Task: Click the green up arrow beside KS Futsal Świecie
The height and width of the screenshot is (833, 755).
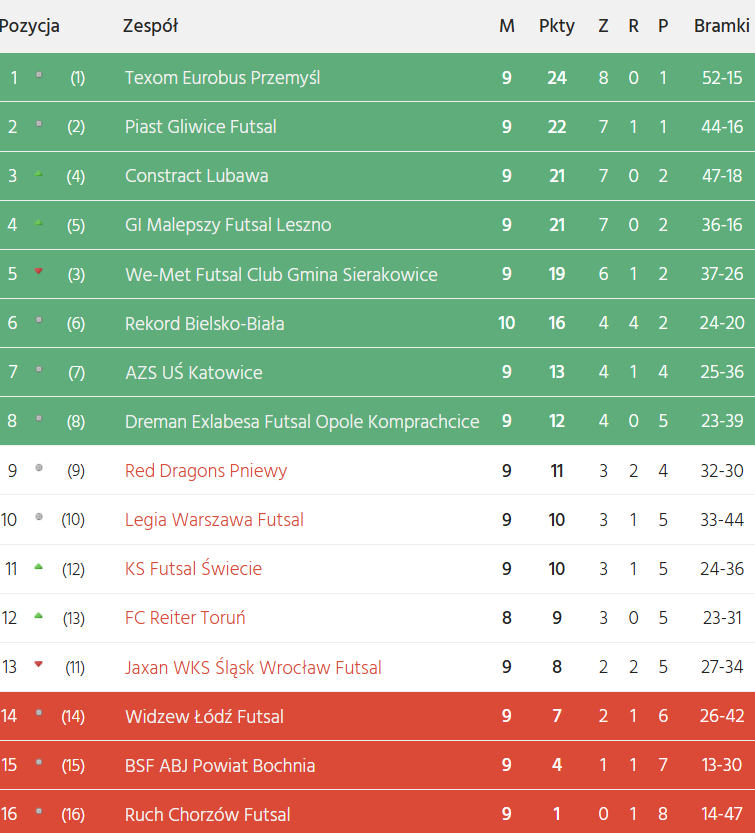Action: point(39,567)
